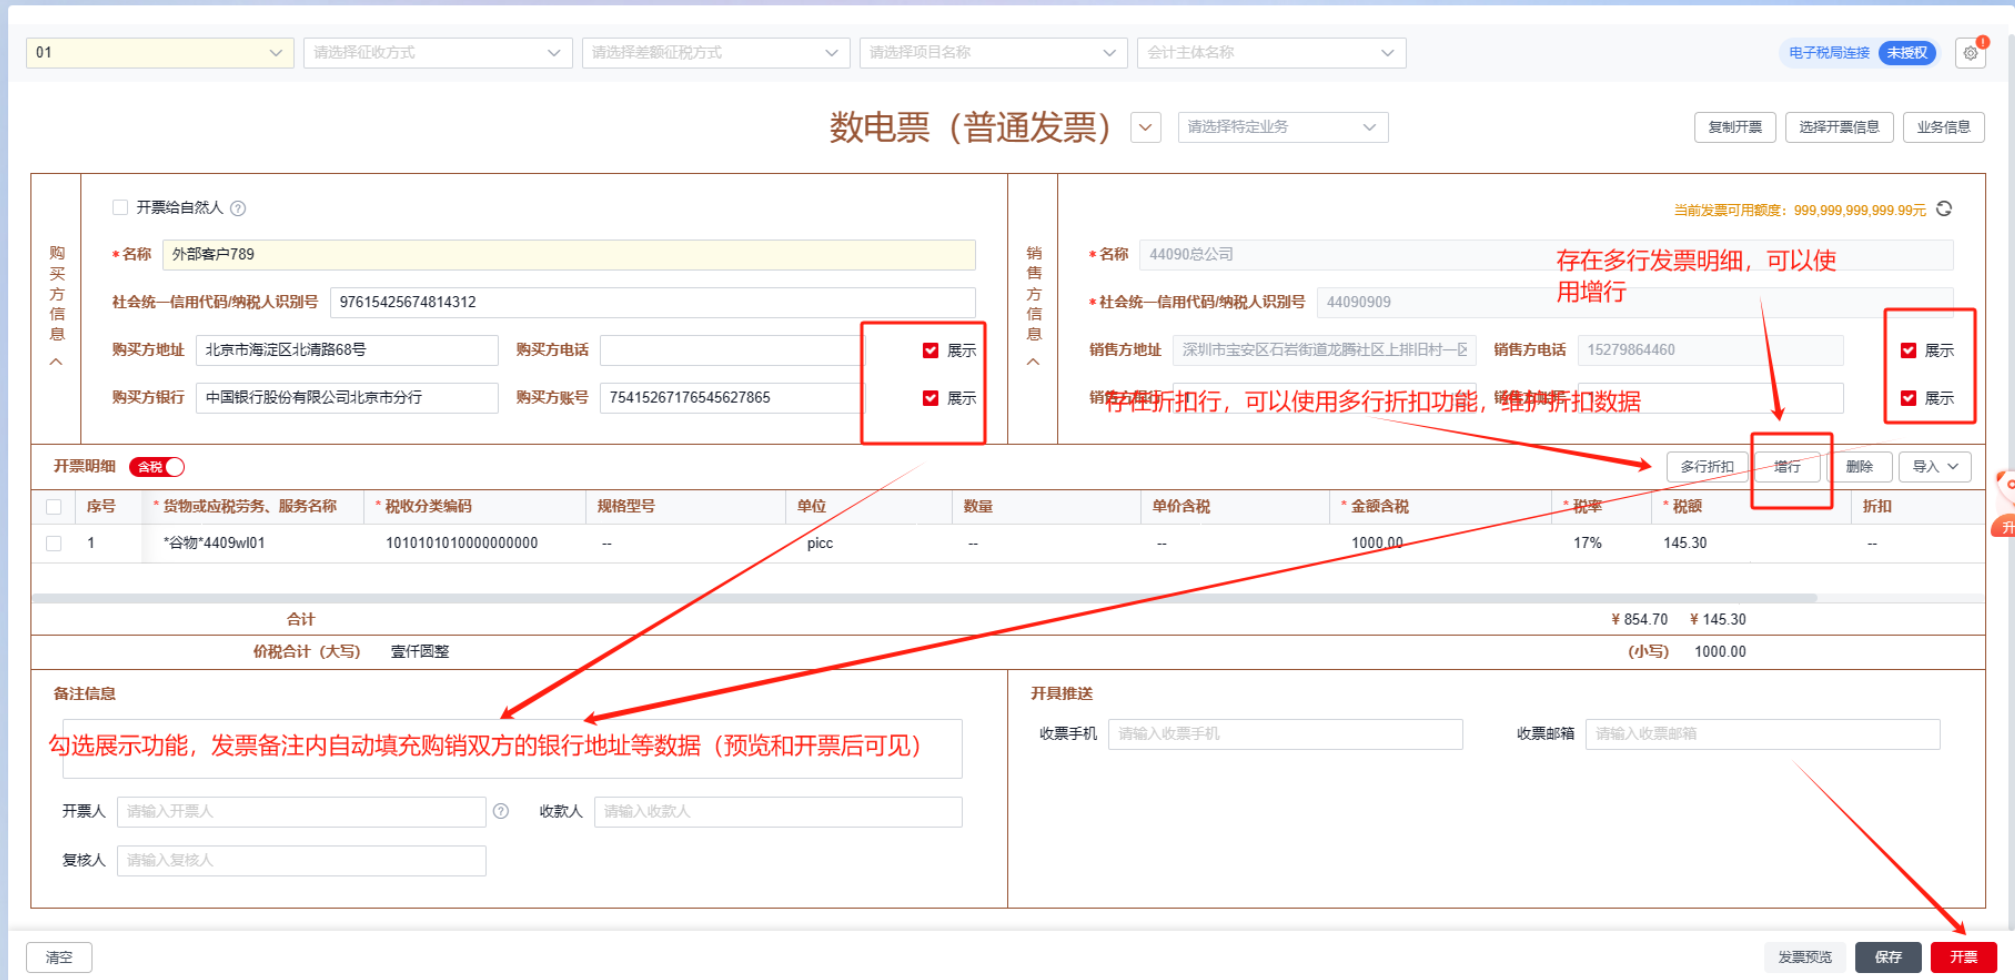This screenshot has width=2015, height=980.
Task: Open the 导入 dropdown button
Action: tap(1934, 467)
